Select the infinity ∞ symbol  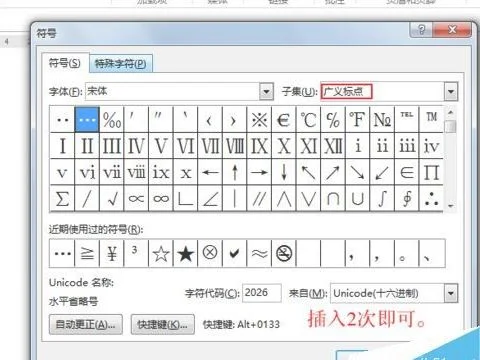pyautogui.click(x=161, y=198)
